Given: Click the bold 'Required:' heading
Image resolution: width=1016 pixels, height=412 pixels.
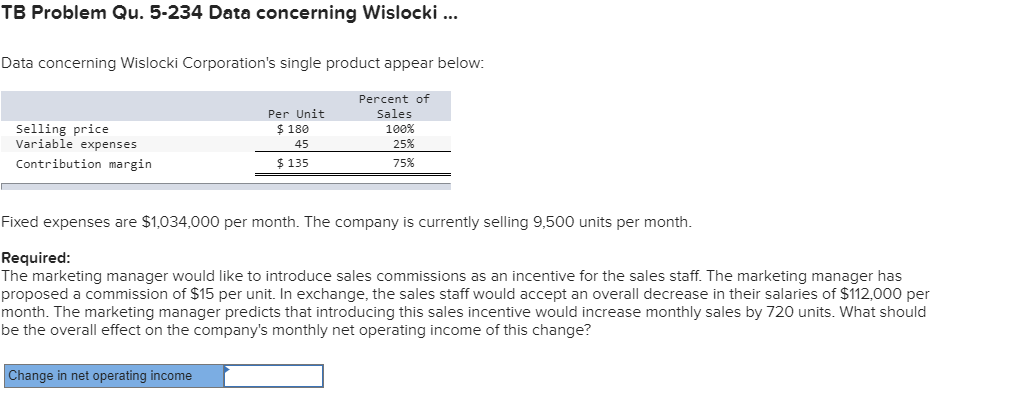Looking at the screenshot, I should [36, 258].
